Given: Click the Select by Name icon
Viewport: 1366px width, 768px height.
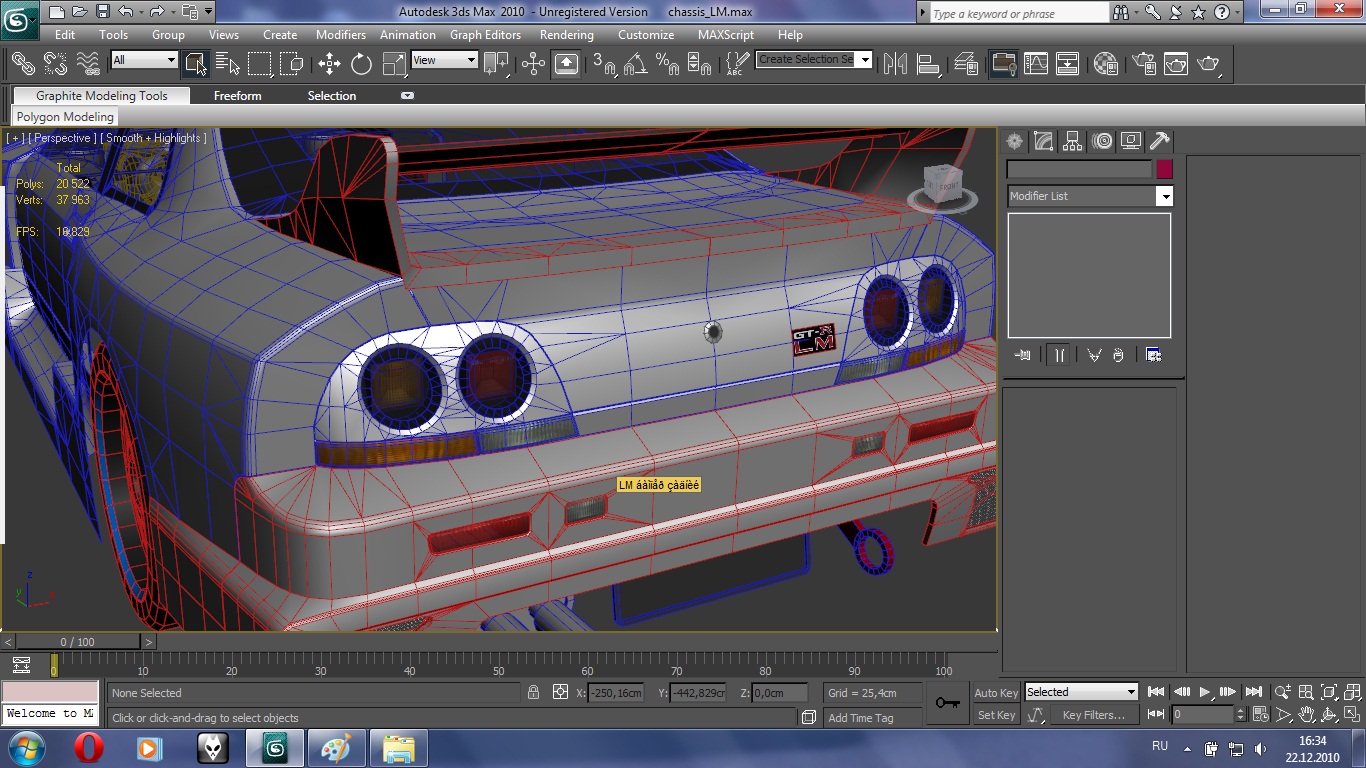Looking at the screenshot, I should [x=227, y=64].
